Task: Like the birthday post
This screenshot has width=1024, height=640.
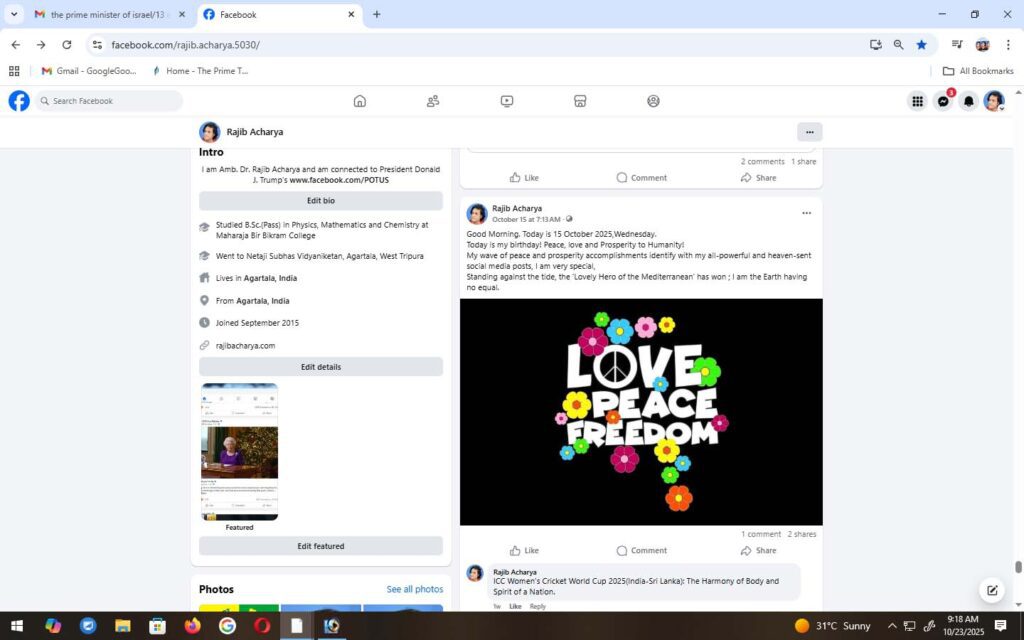Action: tap(524, 550)
